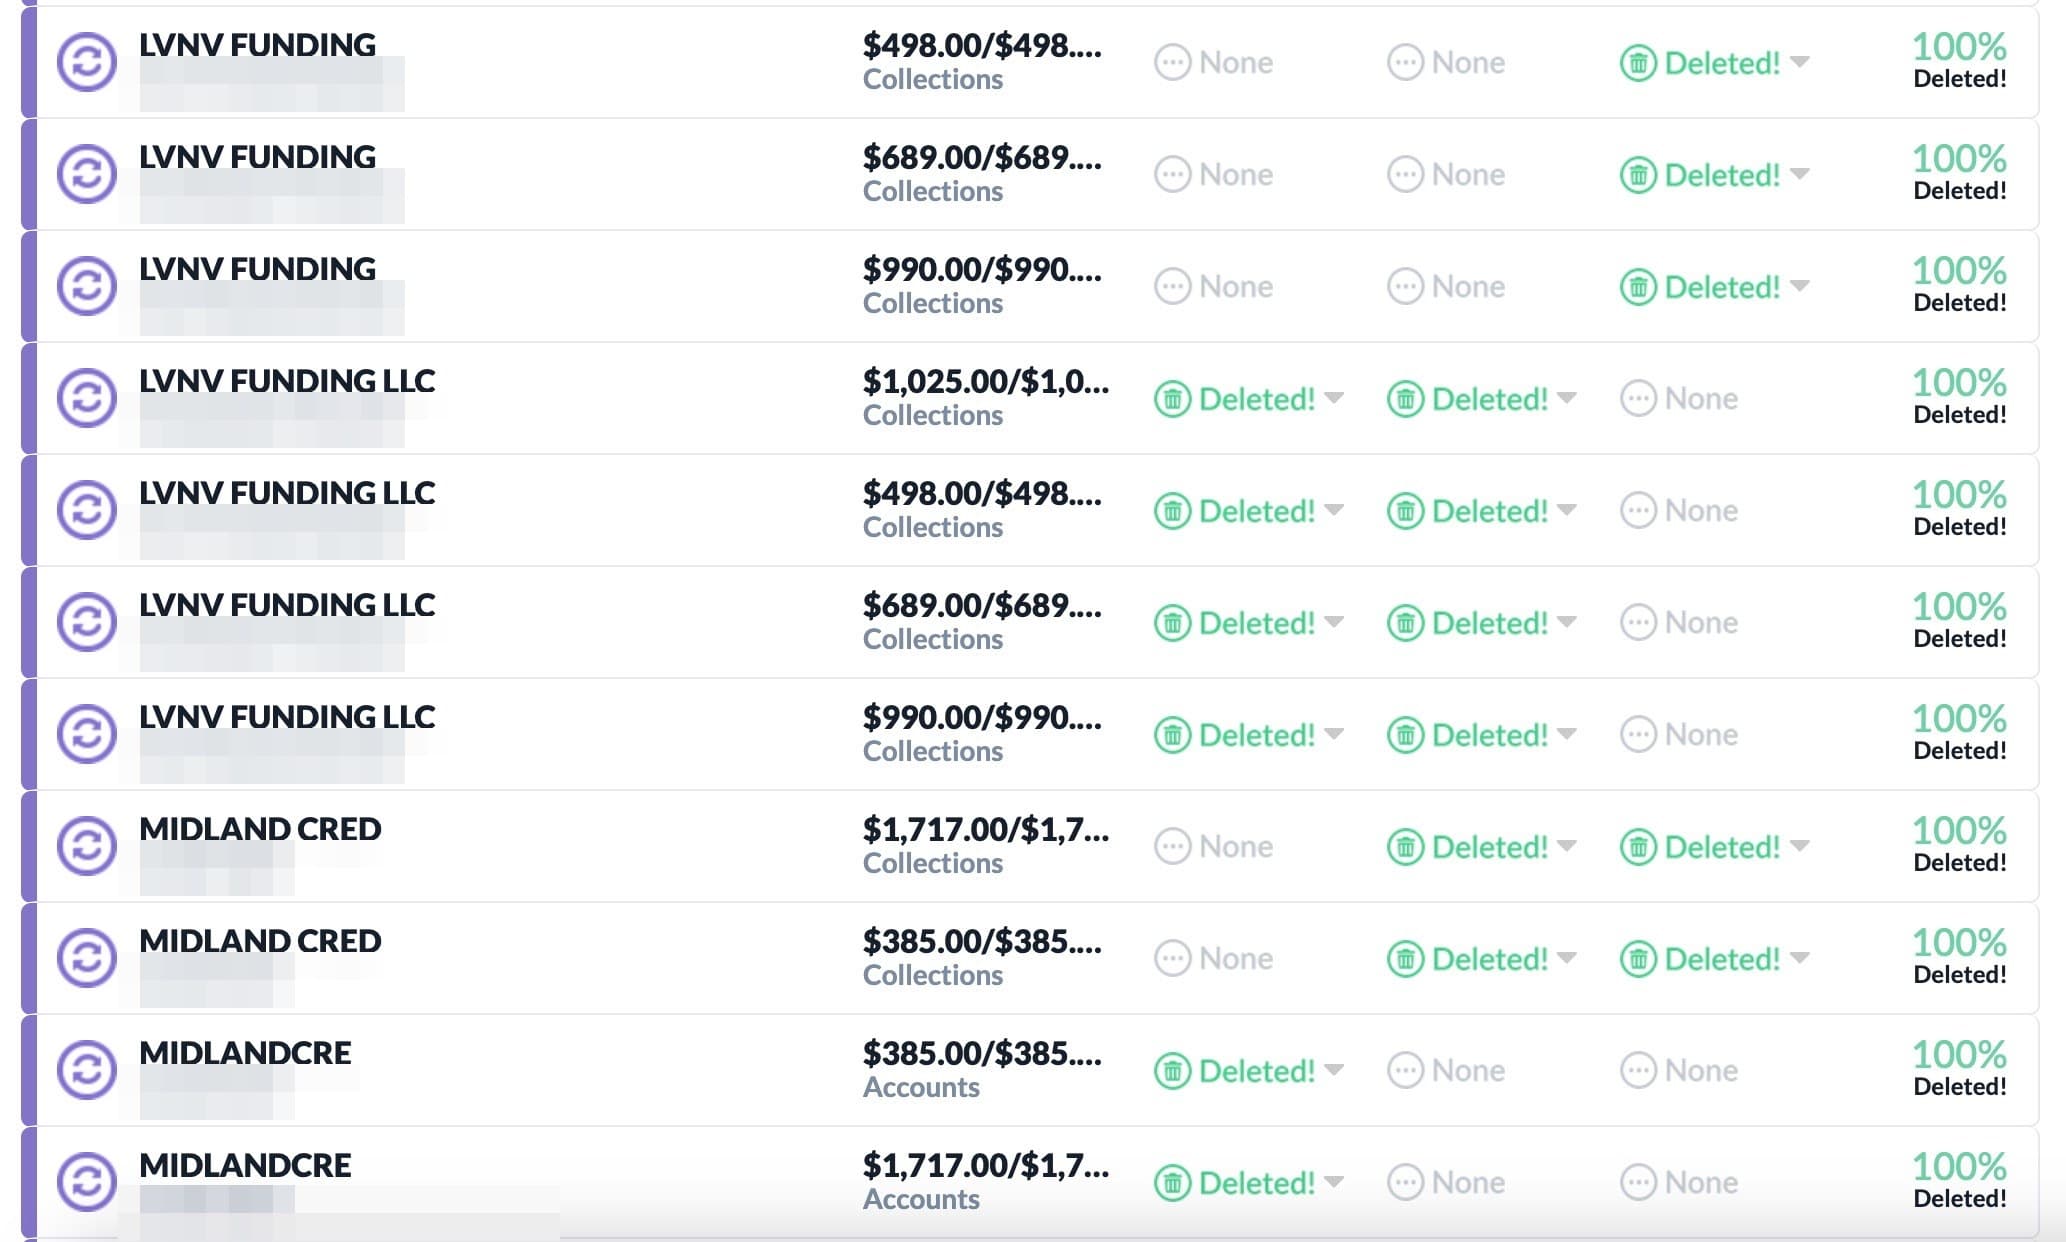Viewport: 2066px width, 1242px height.
Task: Click the Accounts label under MIDLANDCRE $1,717.00
Action: pos(921,1200)
